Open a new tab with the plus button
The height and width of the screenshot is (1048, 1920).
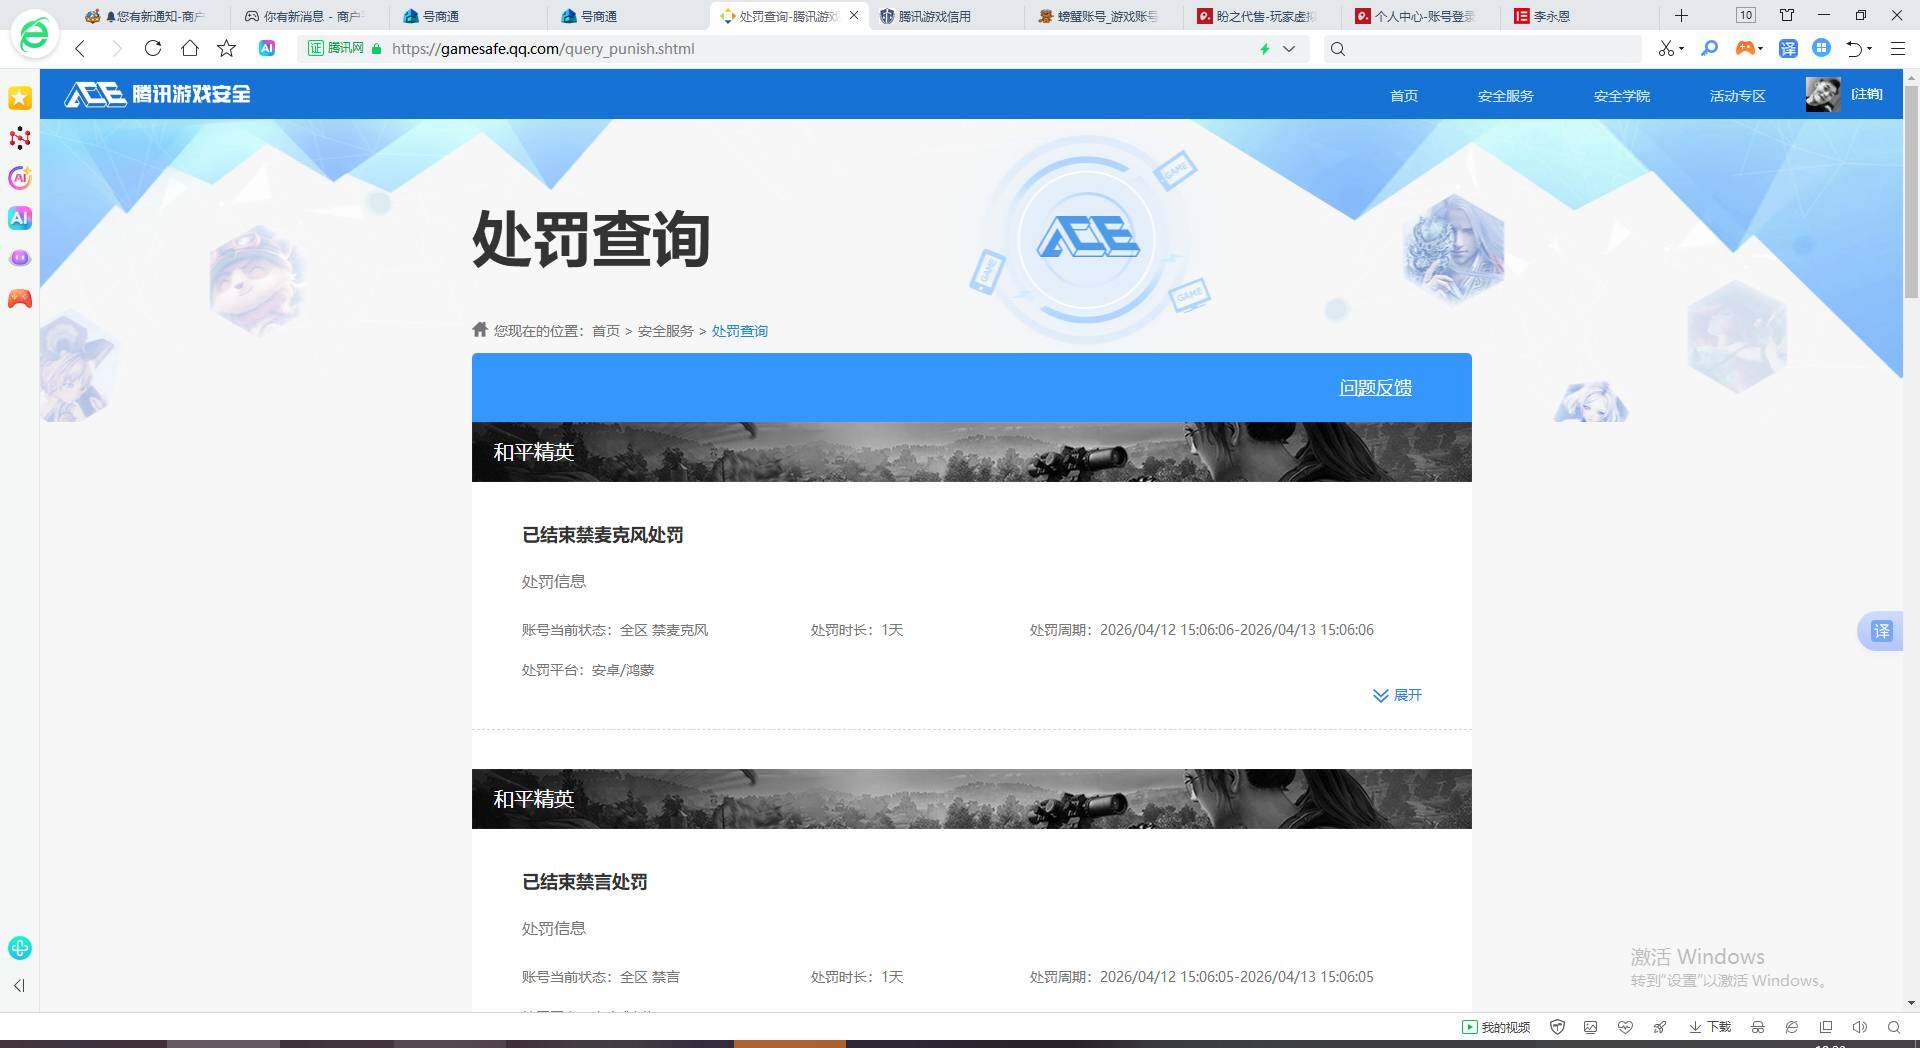(1681, 15)
